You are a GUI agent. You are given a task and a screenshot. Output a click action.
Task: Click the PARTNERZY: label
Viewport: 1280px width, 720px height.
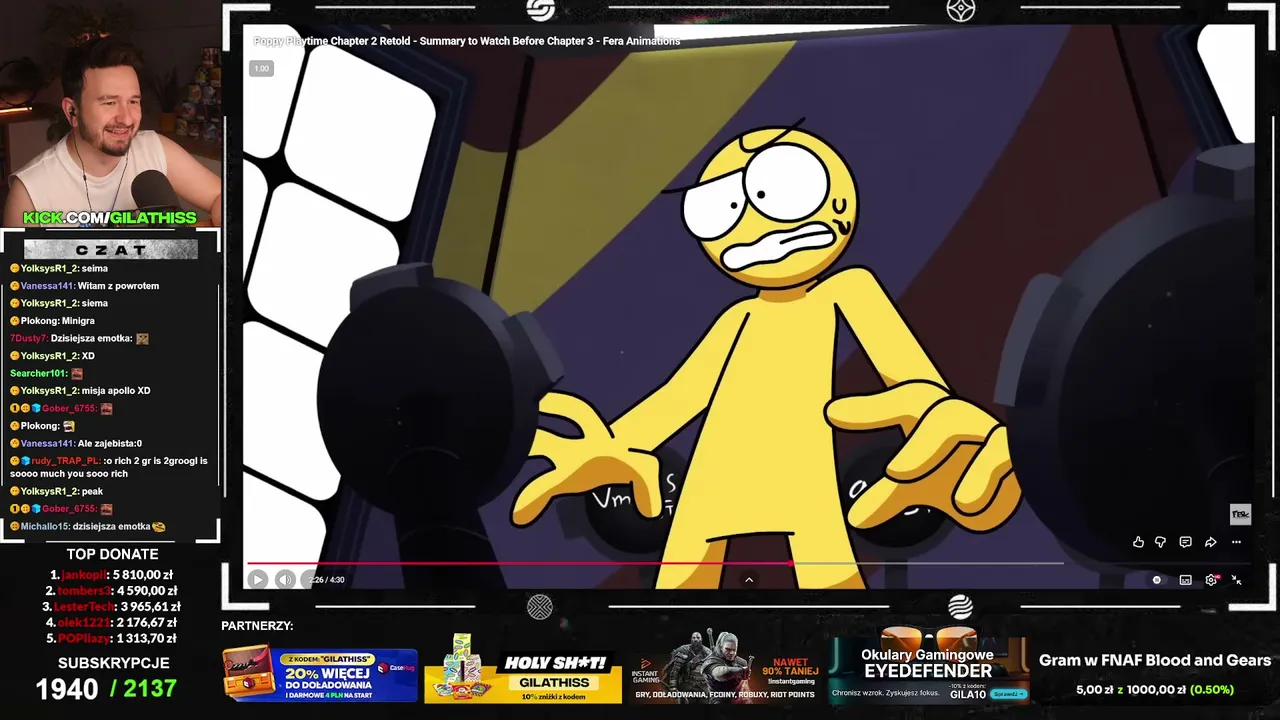click(257, 626)
